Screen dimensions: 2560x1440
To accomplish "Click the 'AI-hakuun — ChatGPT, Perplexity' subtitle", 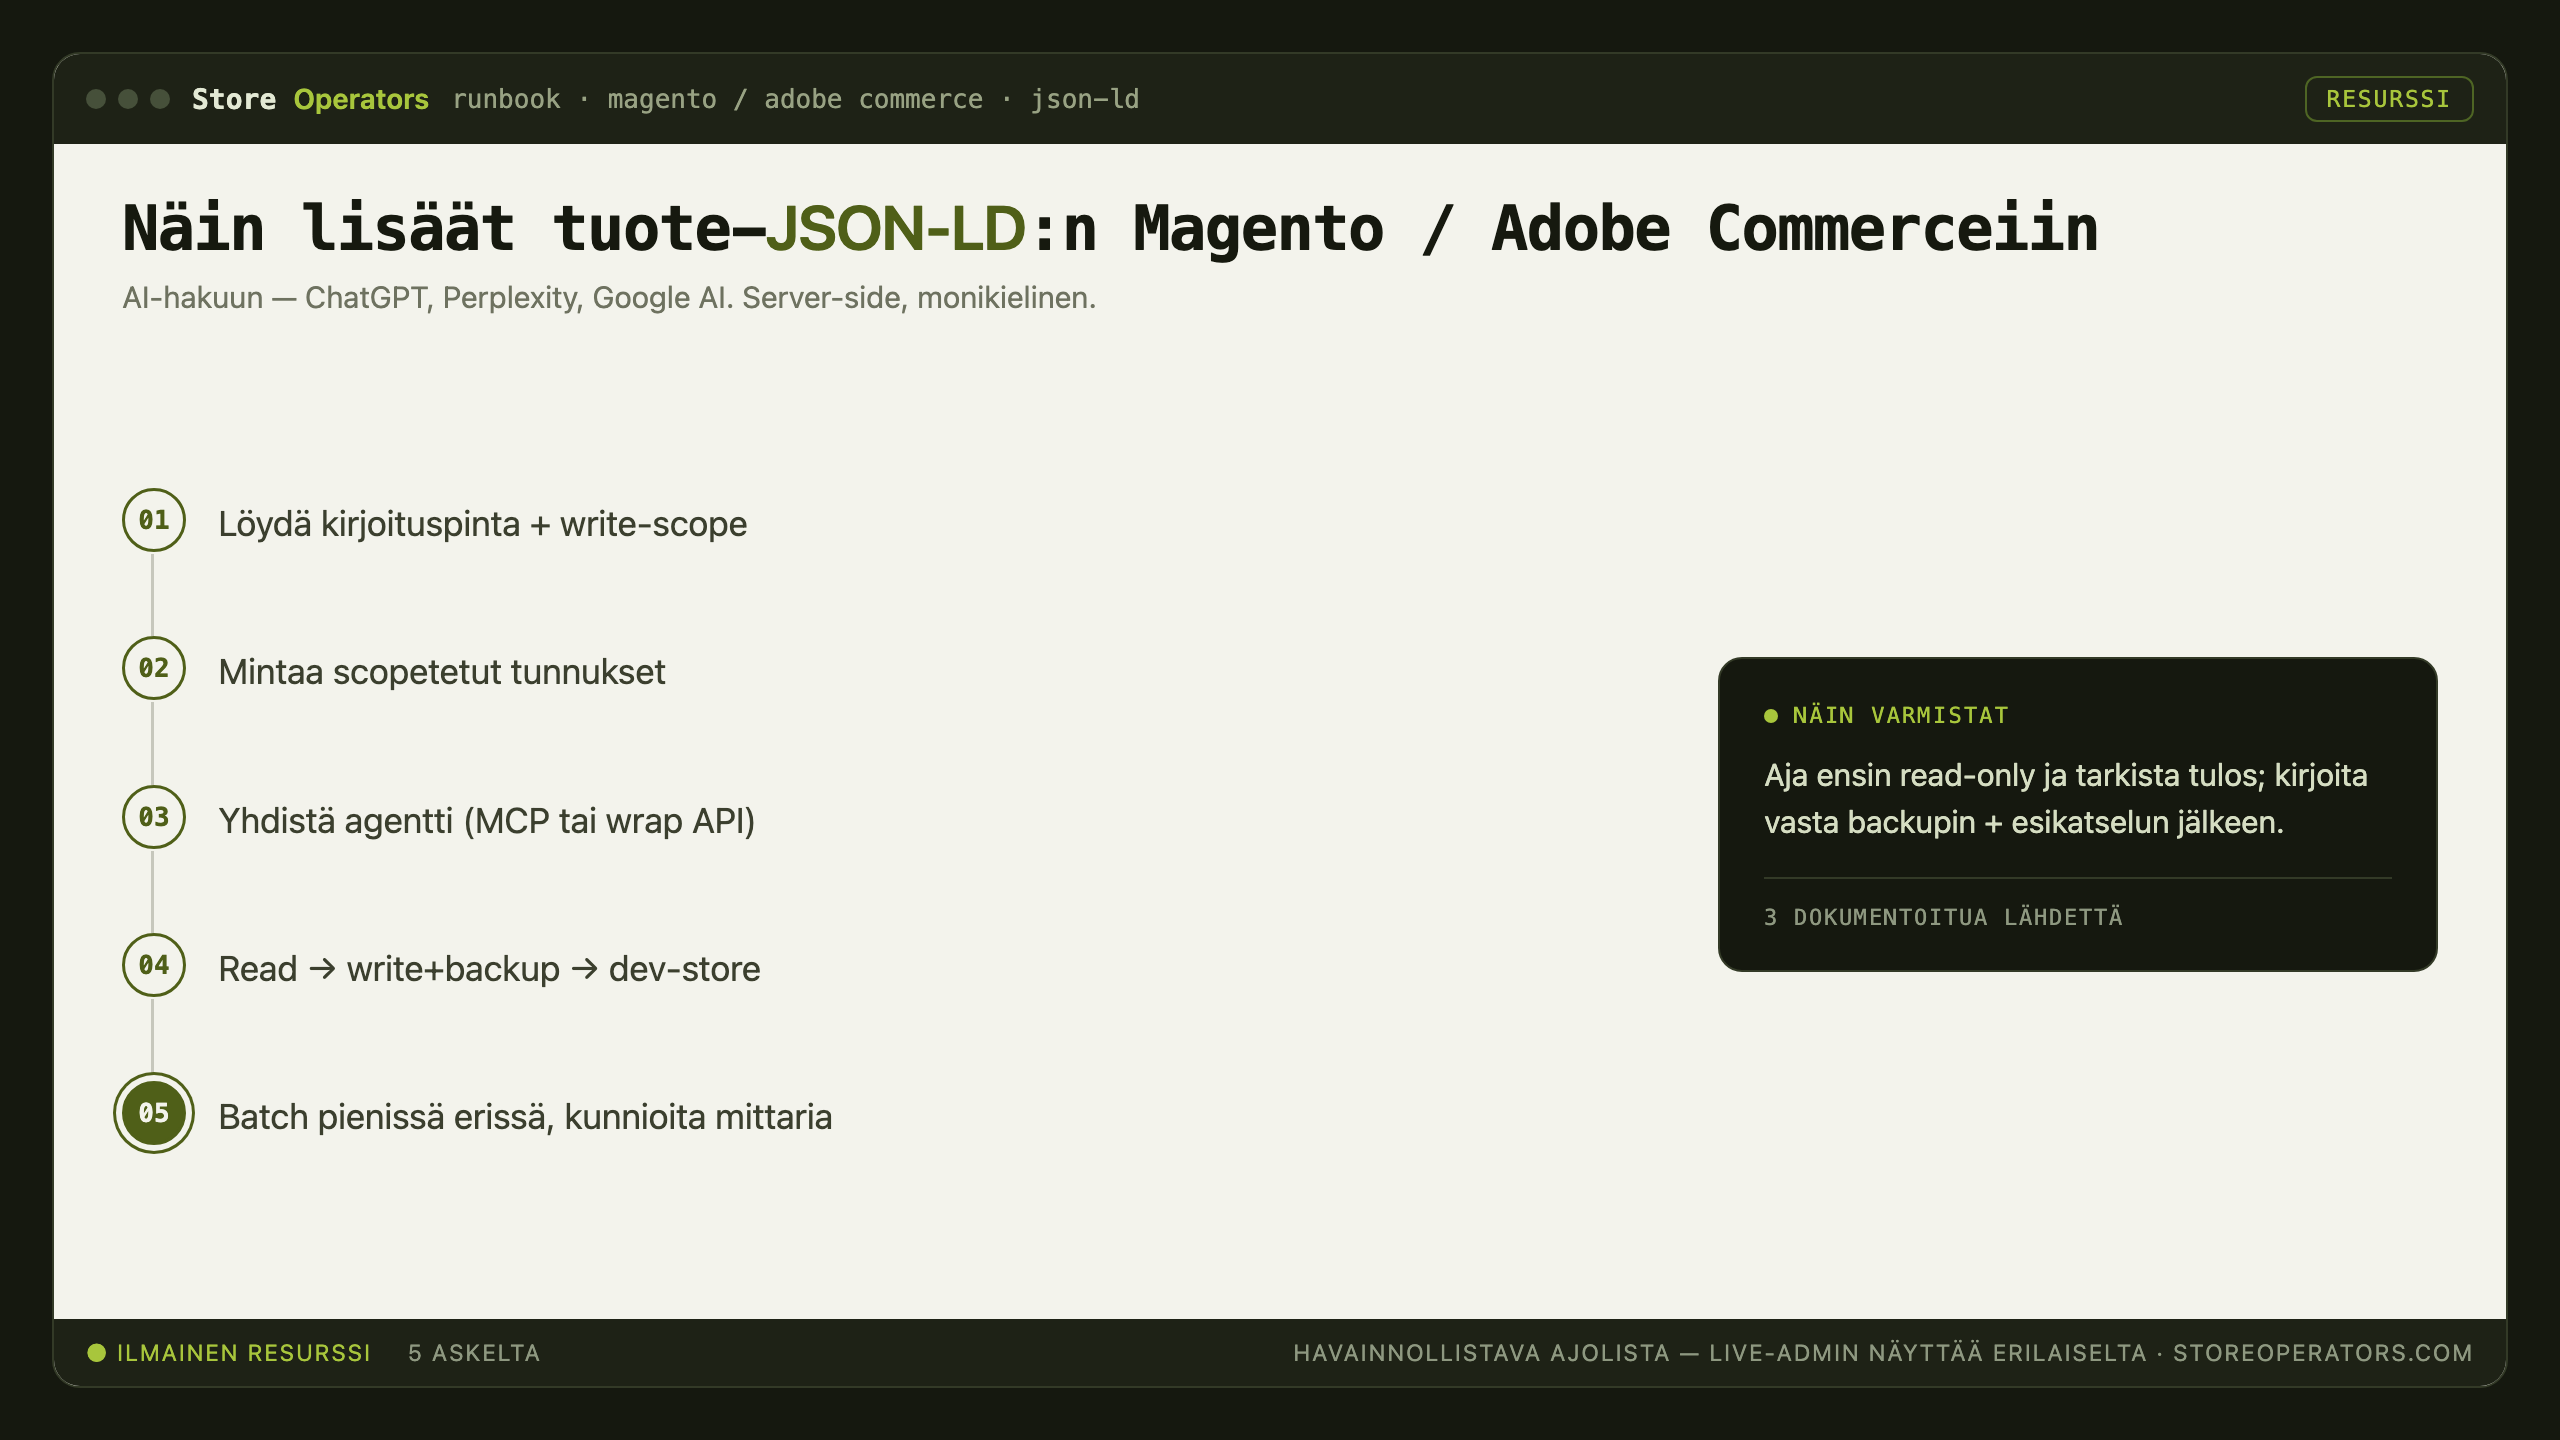I will 609,298.
